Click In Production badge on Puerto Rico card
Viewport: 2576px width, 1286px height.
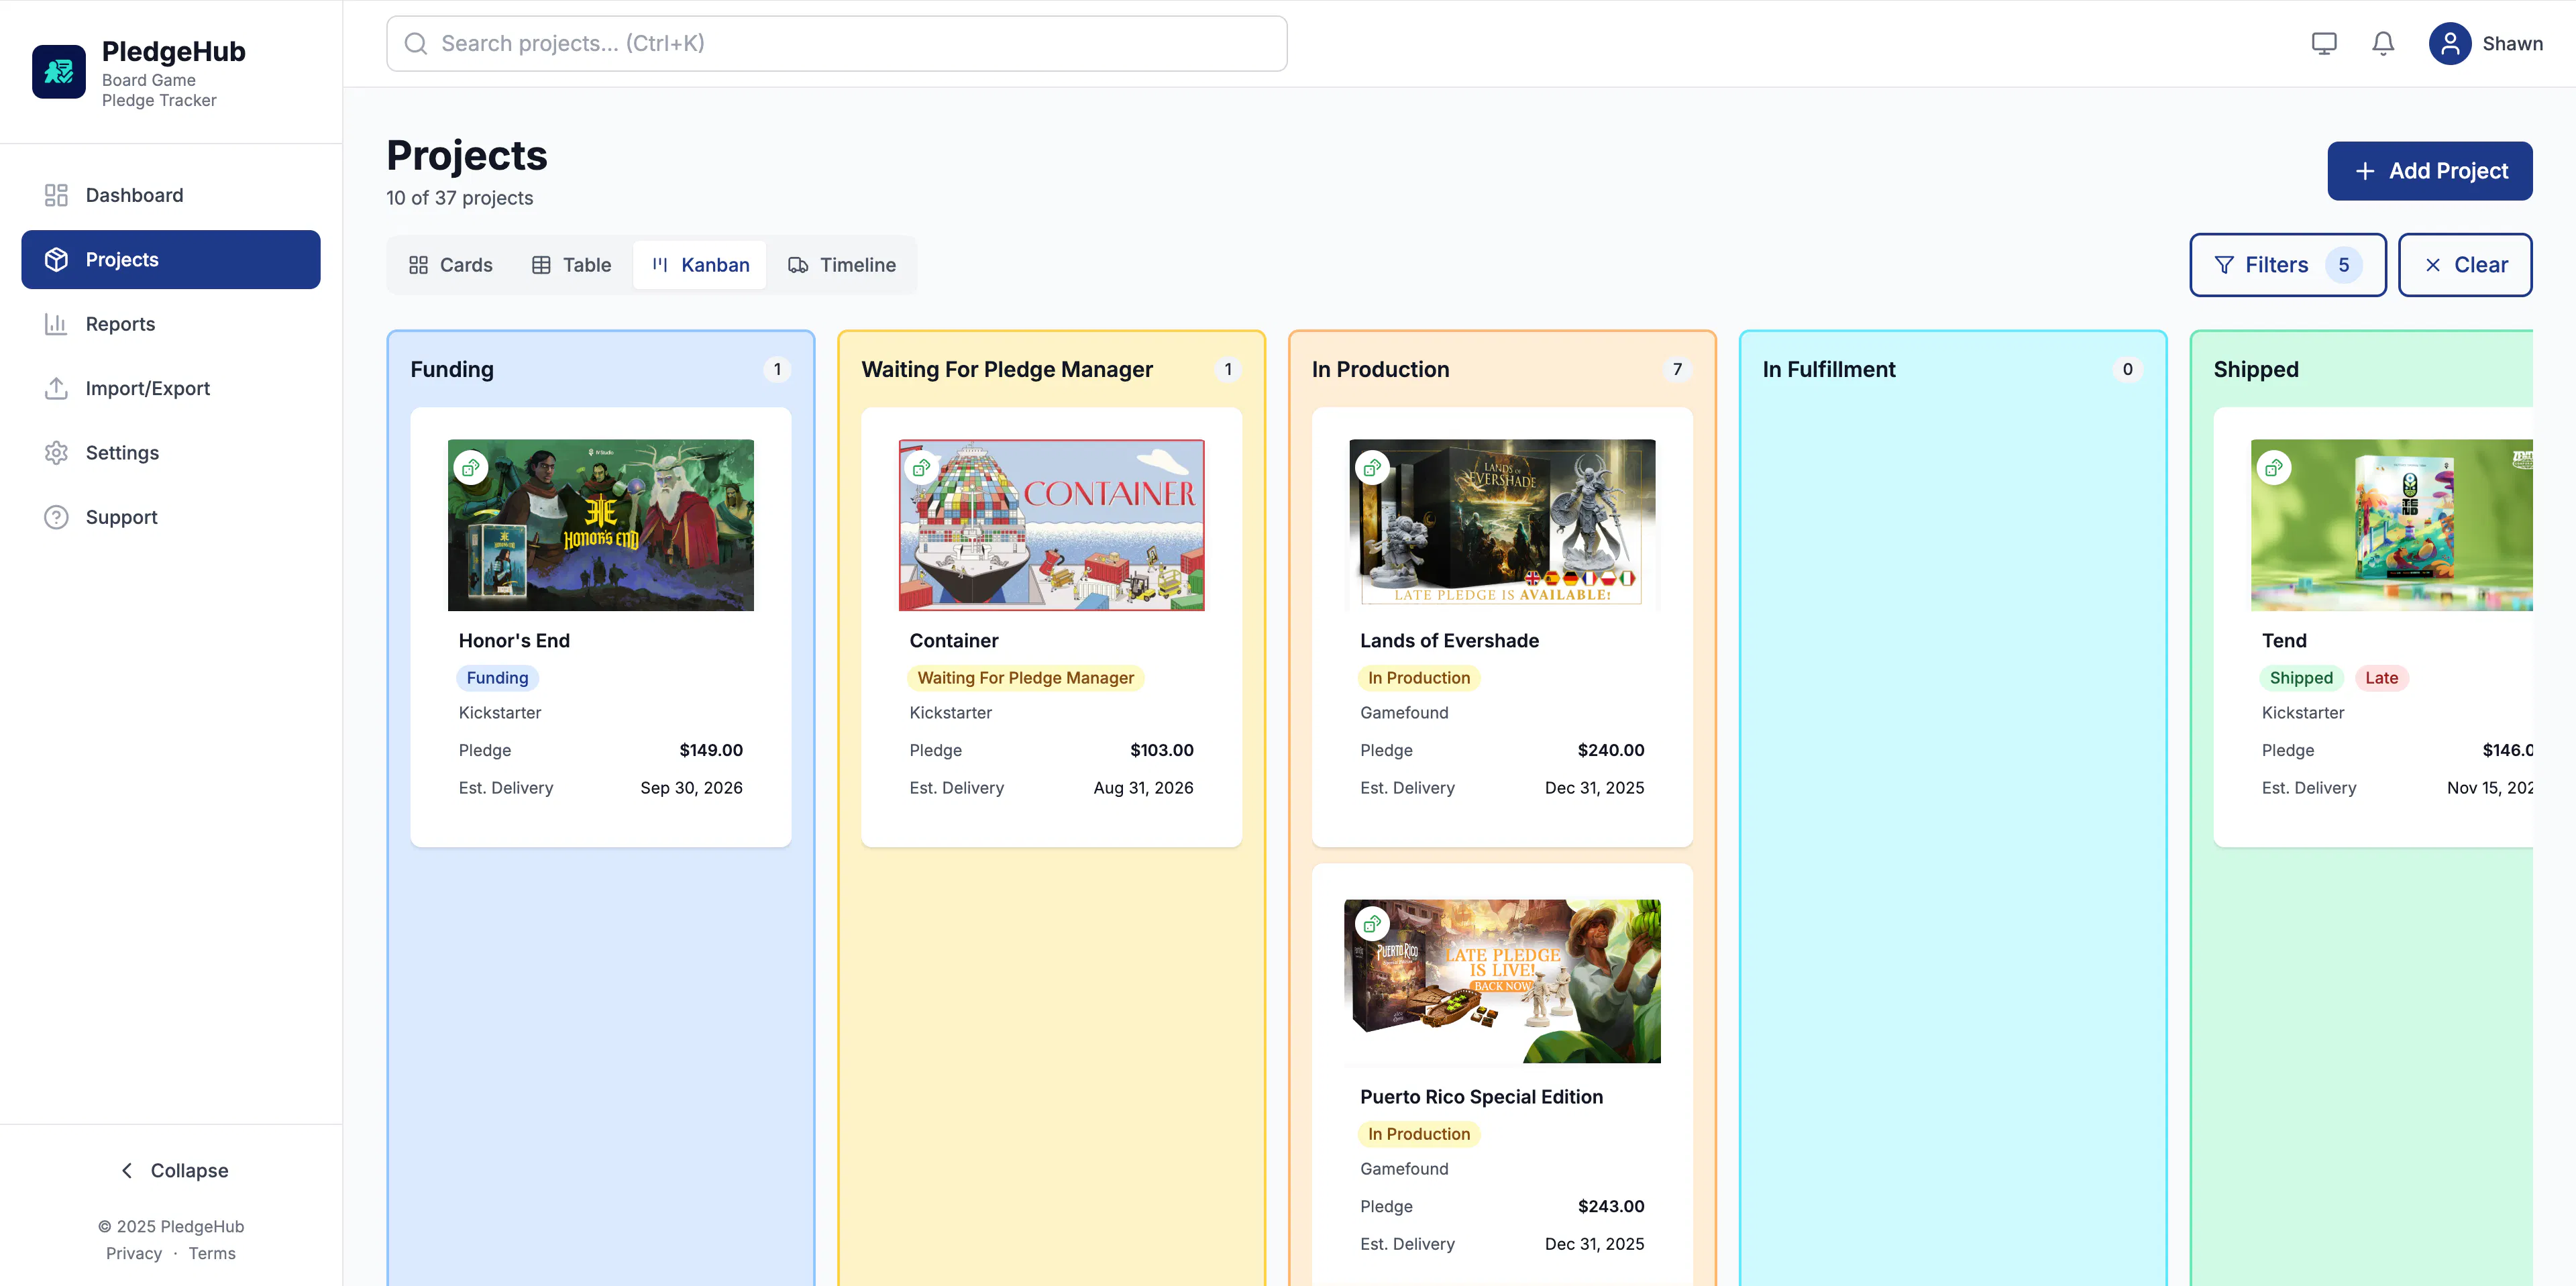coord(1418,1134)
